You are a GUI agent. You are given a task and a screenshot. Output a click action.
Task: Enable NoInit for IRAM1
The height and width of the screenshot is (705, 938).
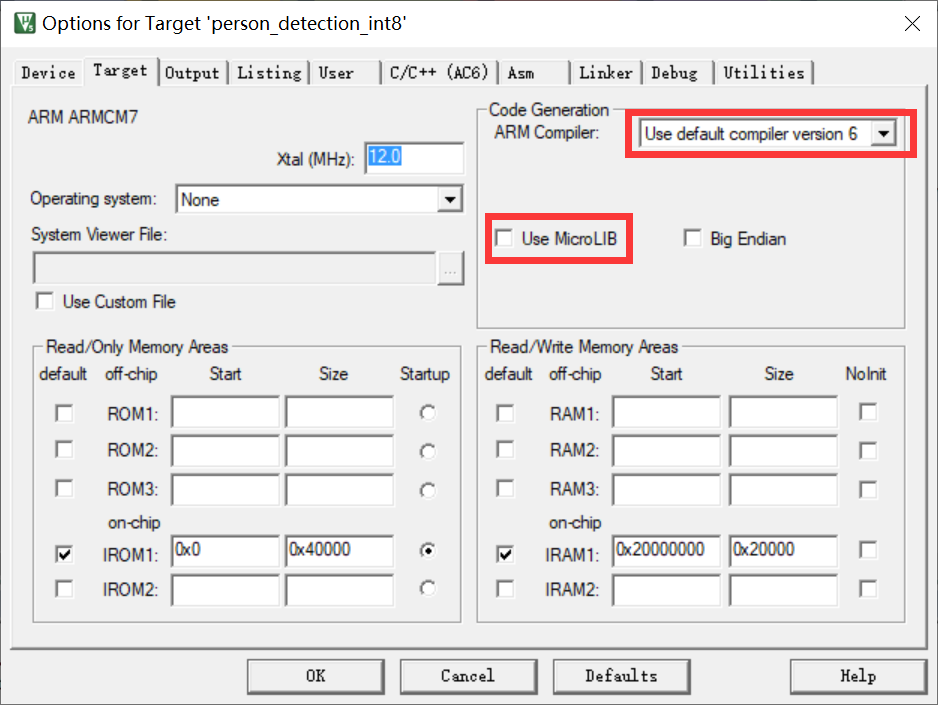[x=868, y=550]
